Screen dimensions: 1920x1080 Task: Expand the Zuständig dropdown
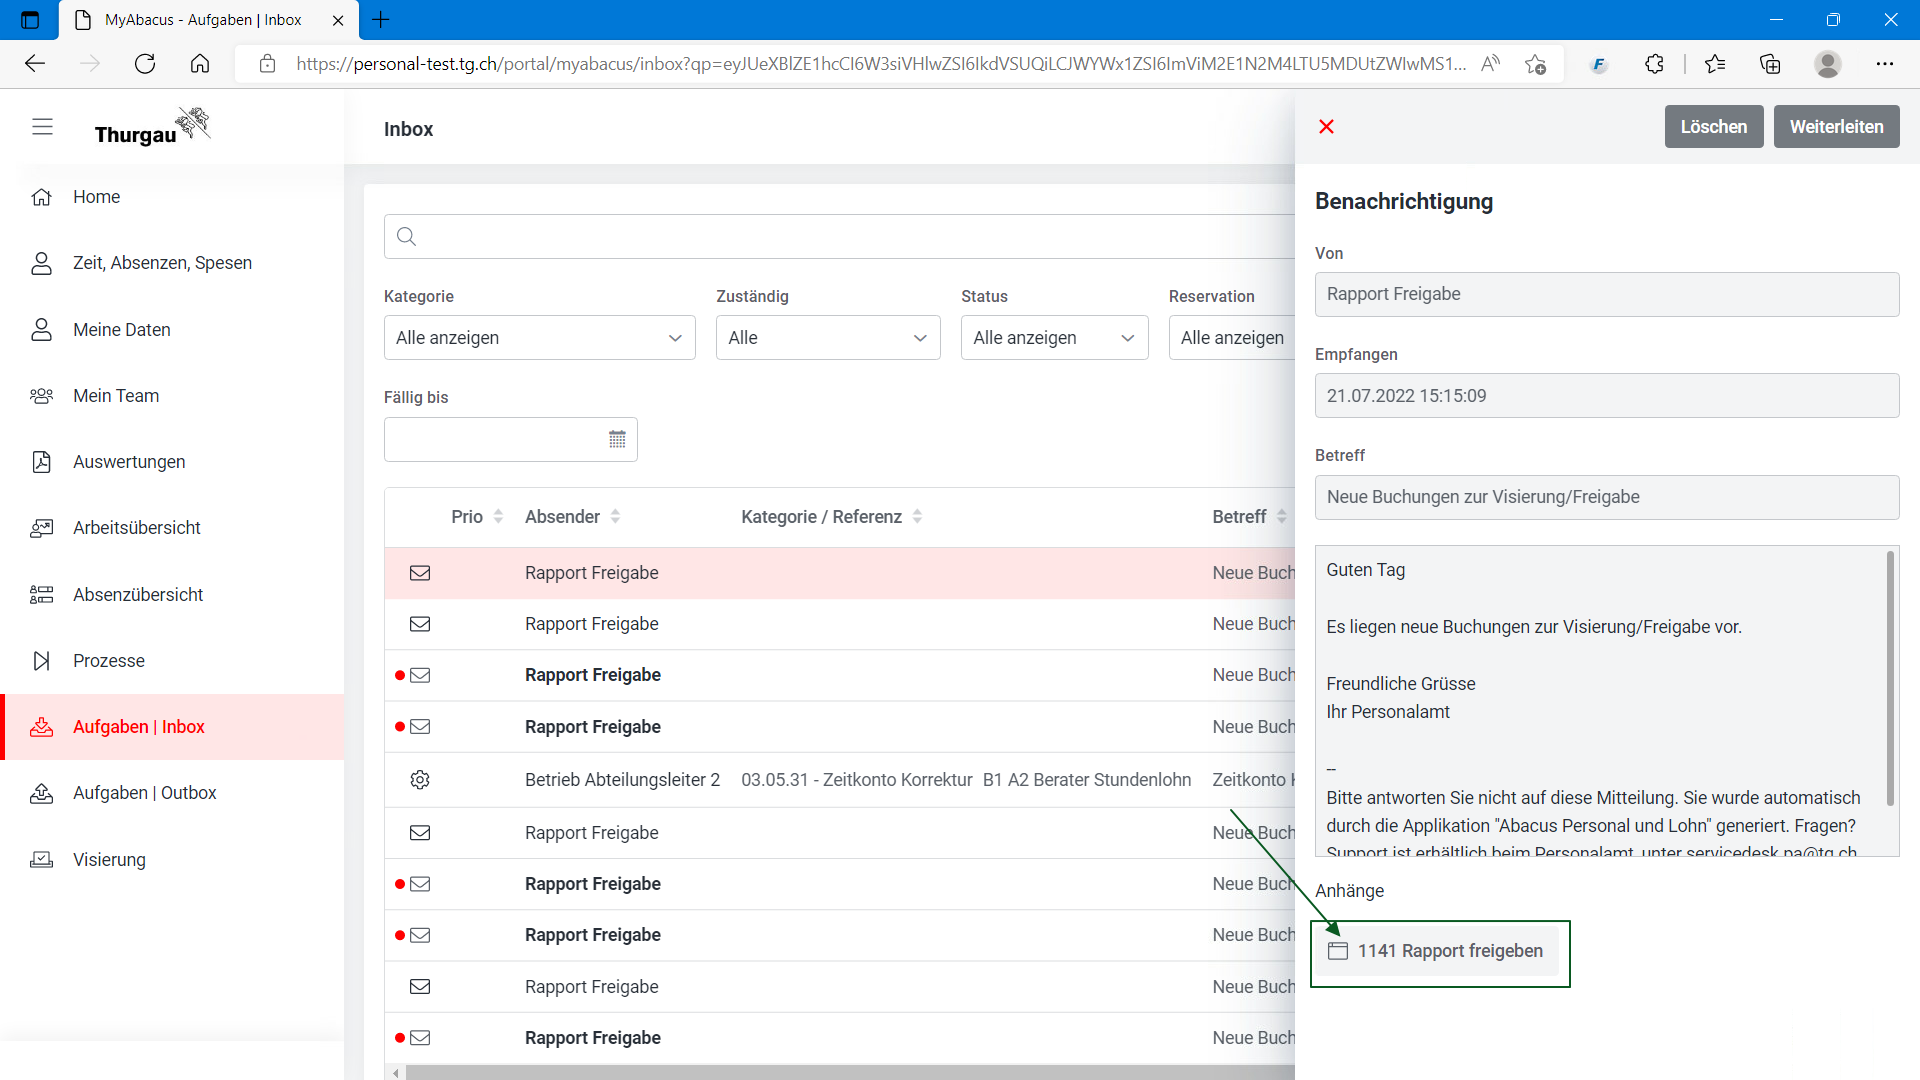coord(827,338)
